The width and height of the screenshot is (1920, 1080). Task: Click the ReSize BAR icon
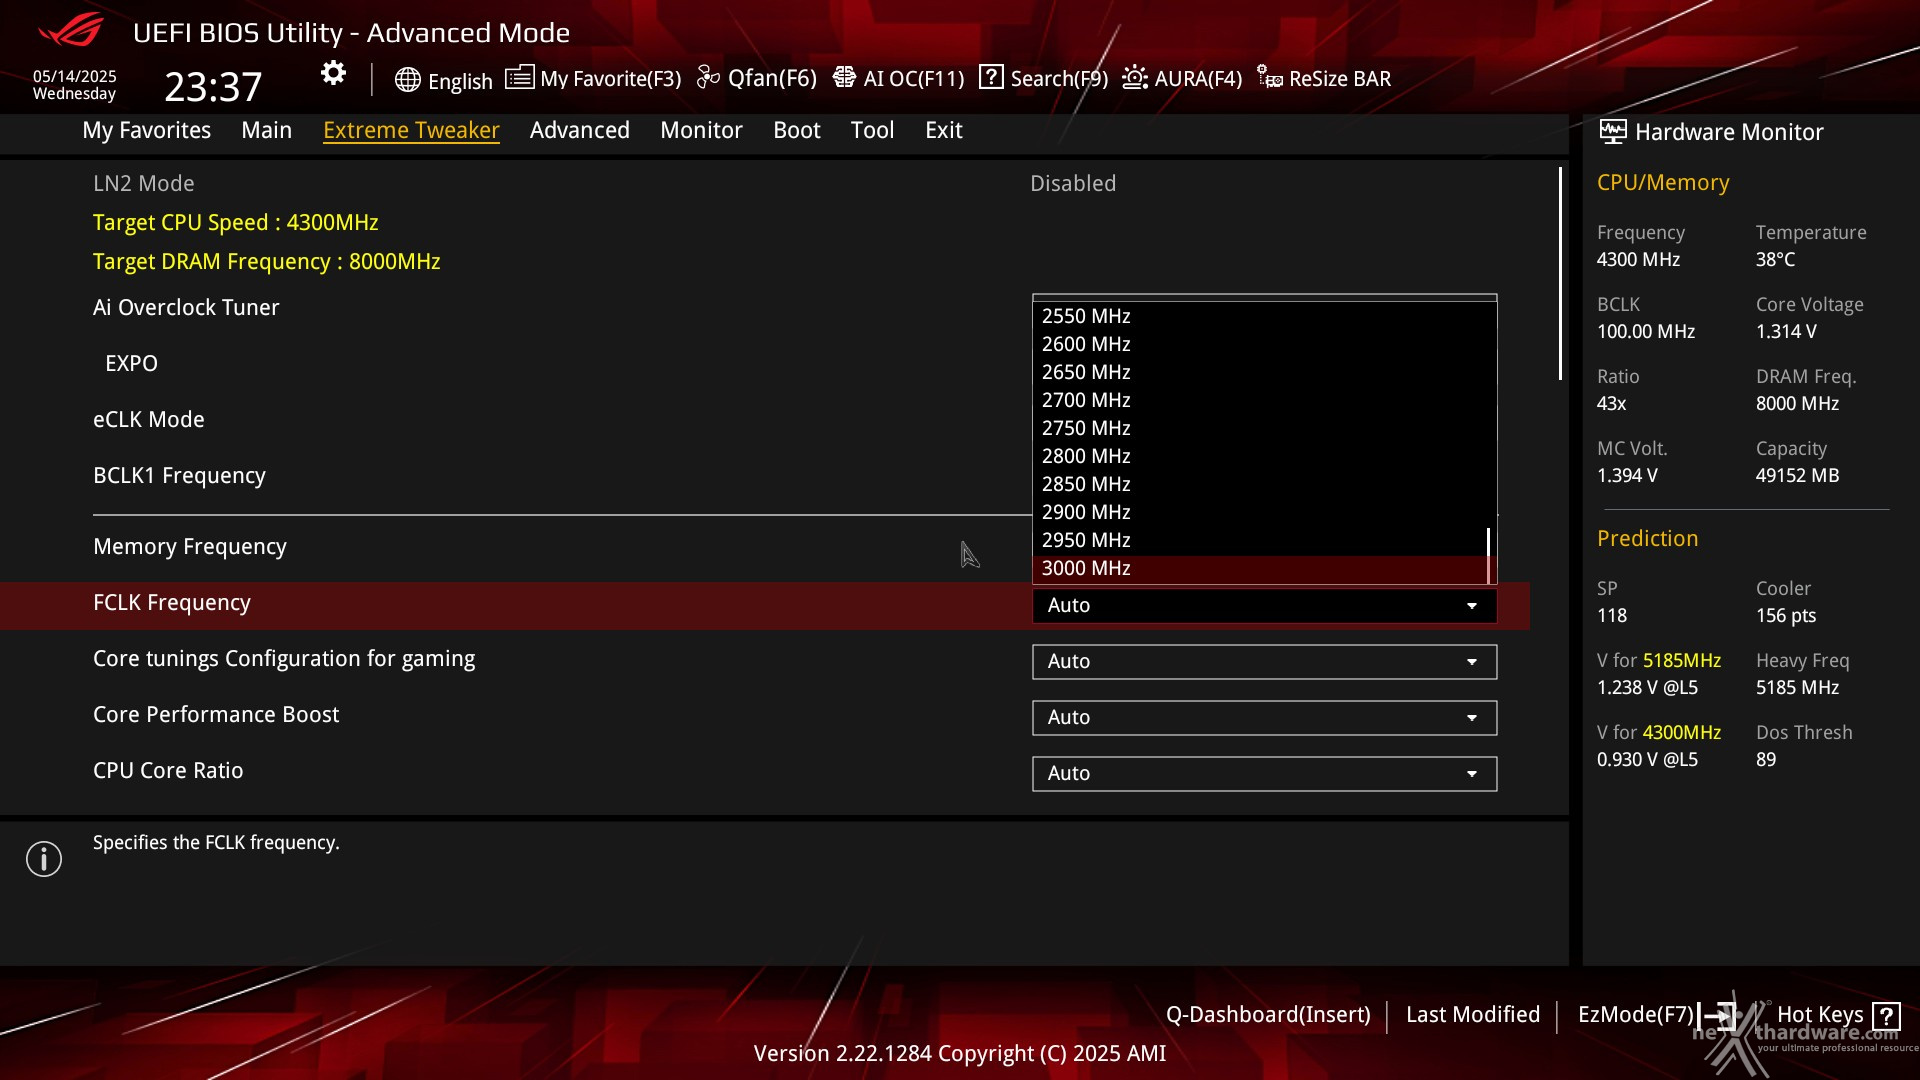coord(1270,77)
